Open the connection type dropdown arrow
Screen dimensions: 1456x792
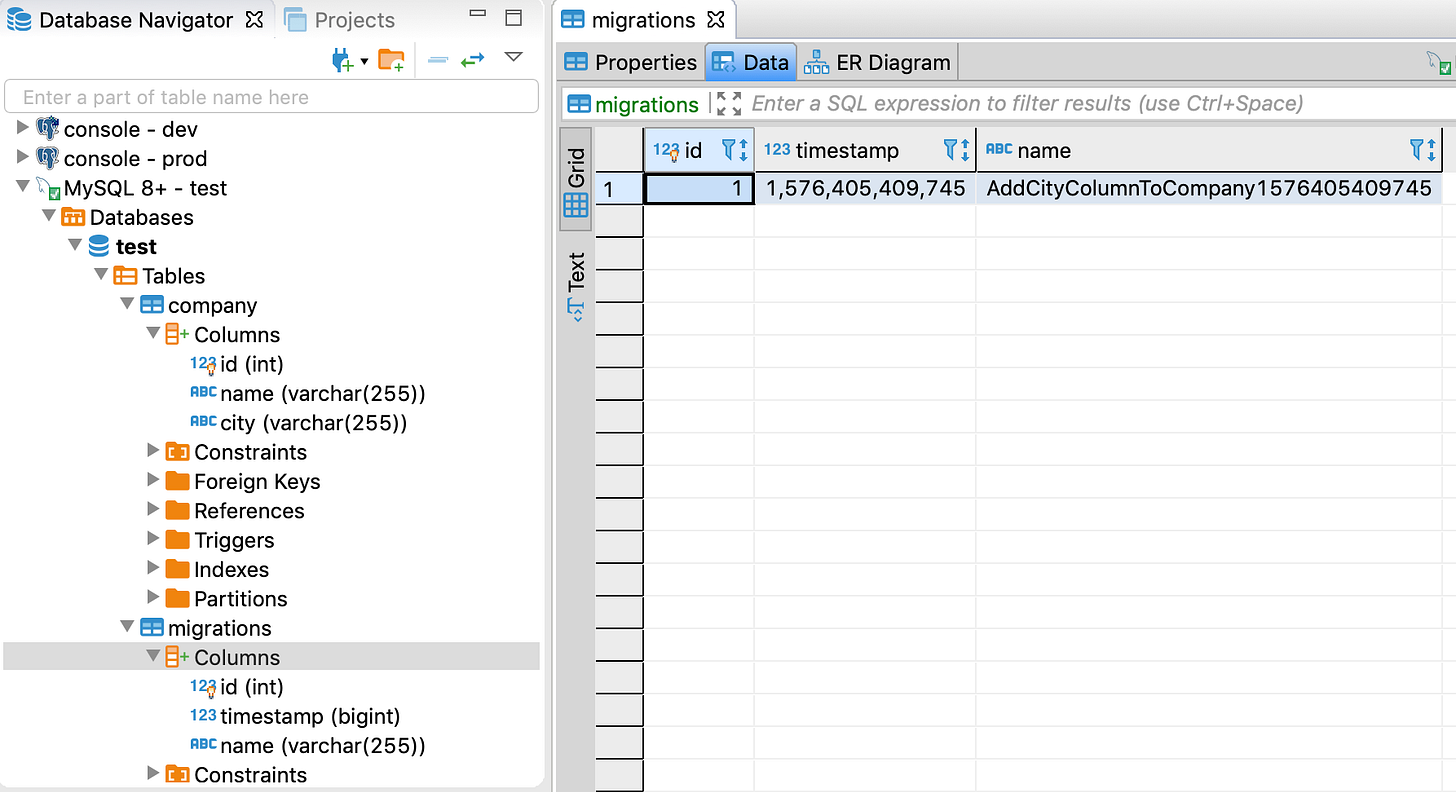[x=362, y=59]
